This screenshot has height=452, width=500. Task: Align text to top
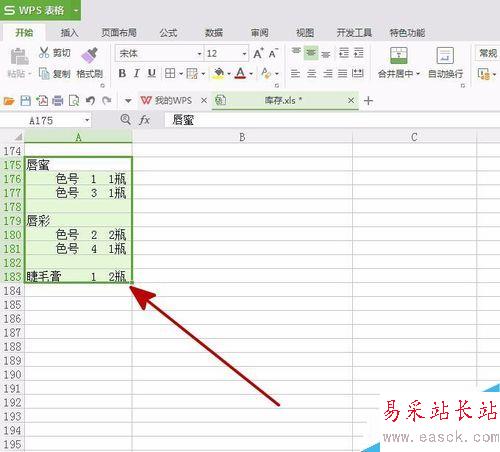(x=296, y=52)
